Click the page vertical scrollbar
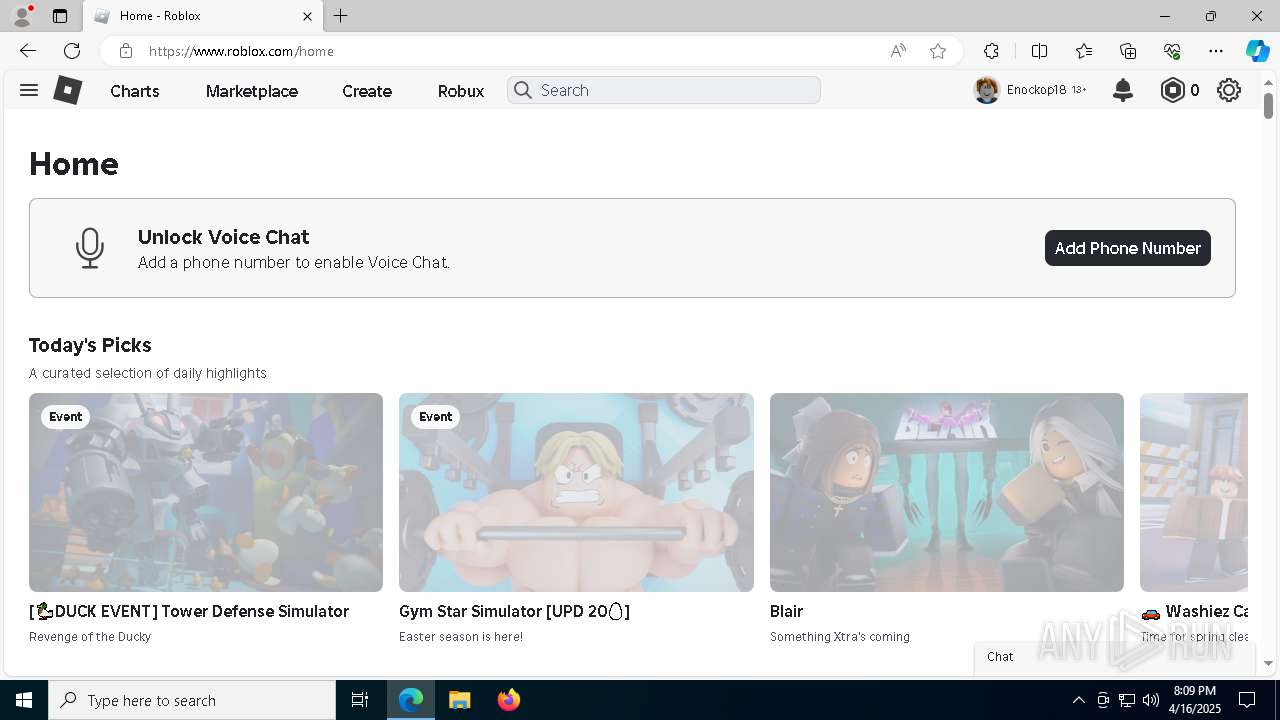 point(1268,104)
